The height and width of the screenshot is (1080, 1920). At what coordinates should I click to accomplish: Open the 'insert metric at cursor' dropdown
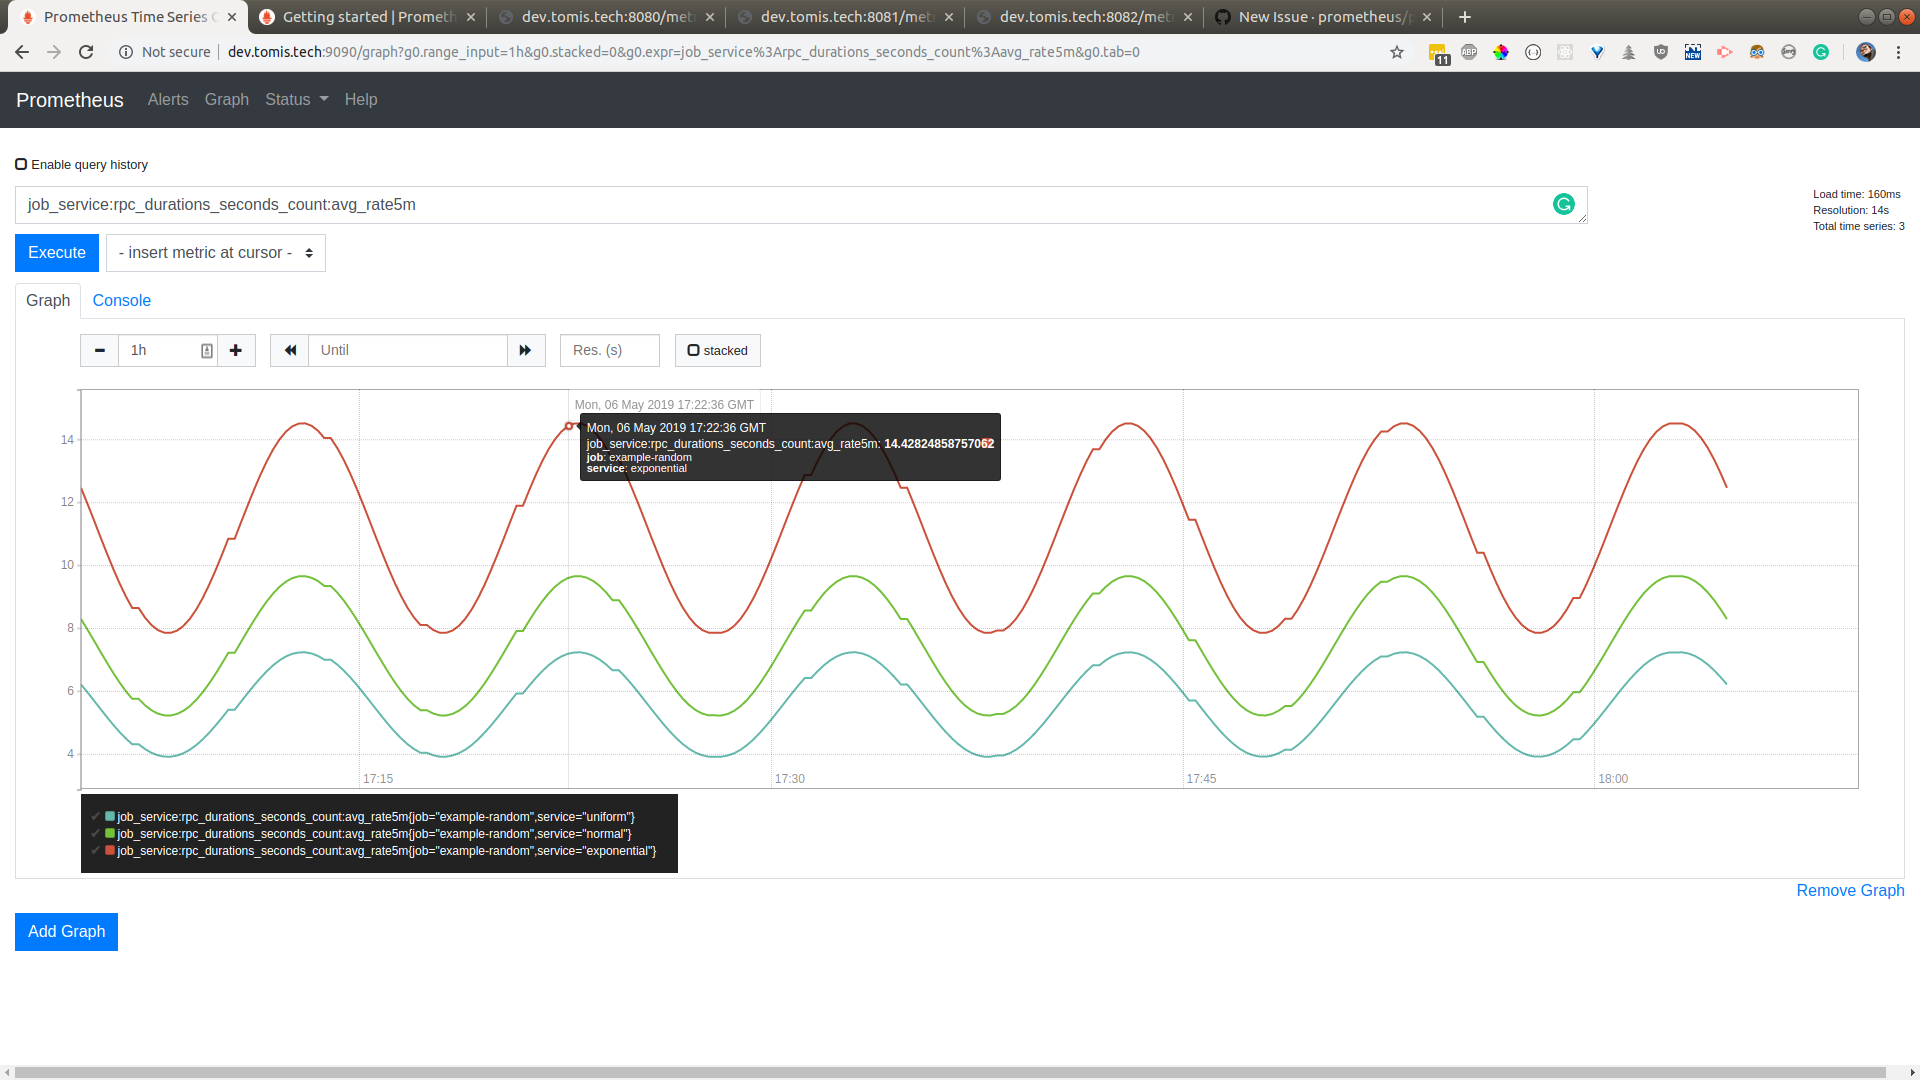pyautogui.click(x=216, y=253)
